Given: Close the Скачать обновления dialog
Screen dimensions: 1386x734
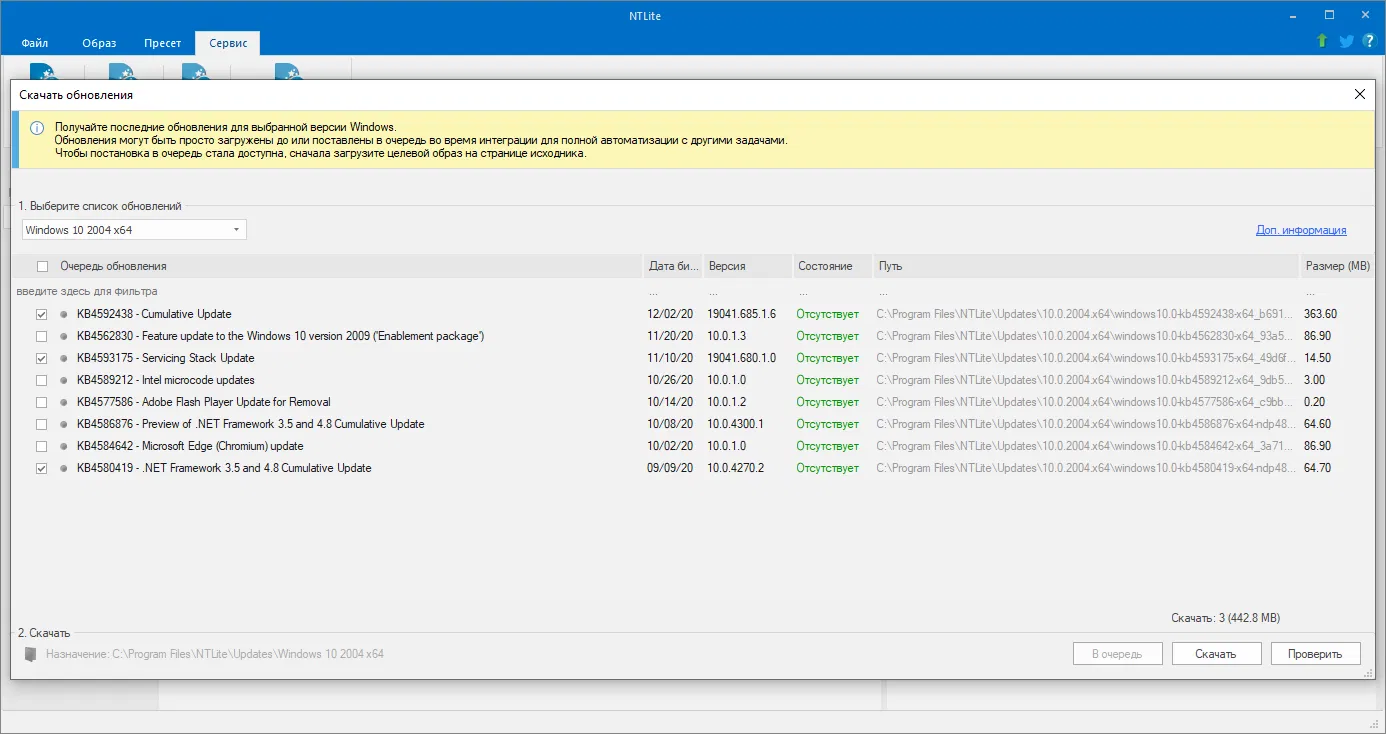Looking at the screenshot, I should tap(1359, 94).
